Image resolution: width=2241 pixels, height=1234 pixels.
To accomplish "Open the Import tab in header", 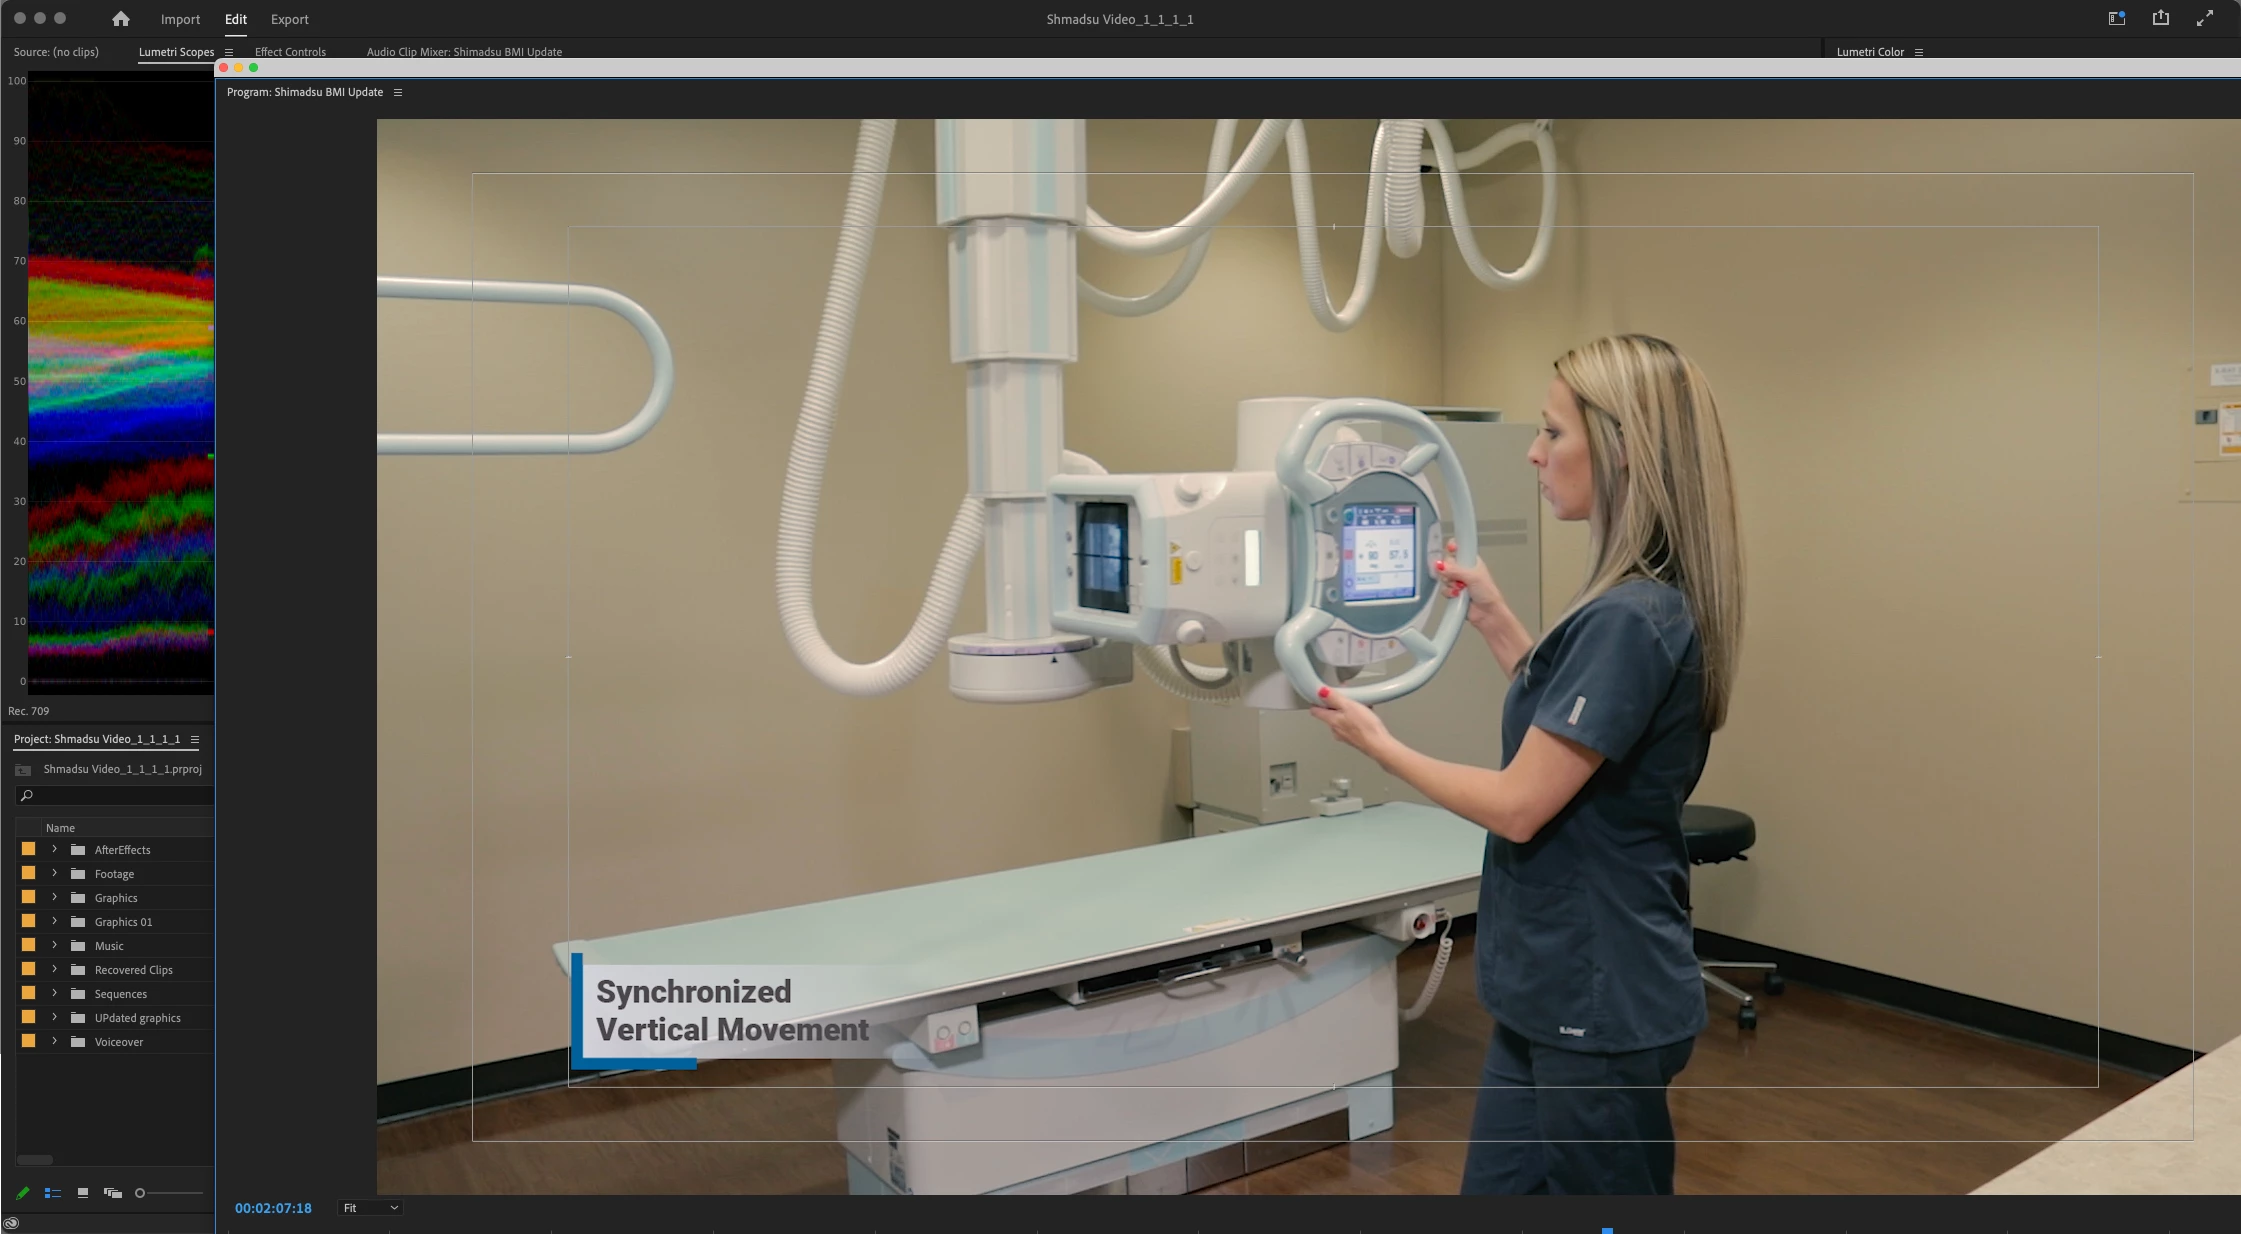I will point(180,19).
